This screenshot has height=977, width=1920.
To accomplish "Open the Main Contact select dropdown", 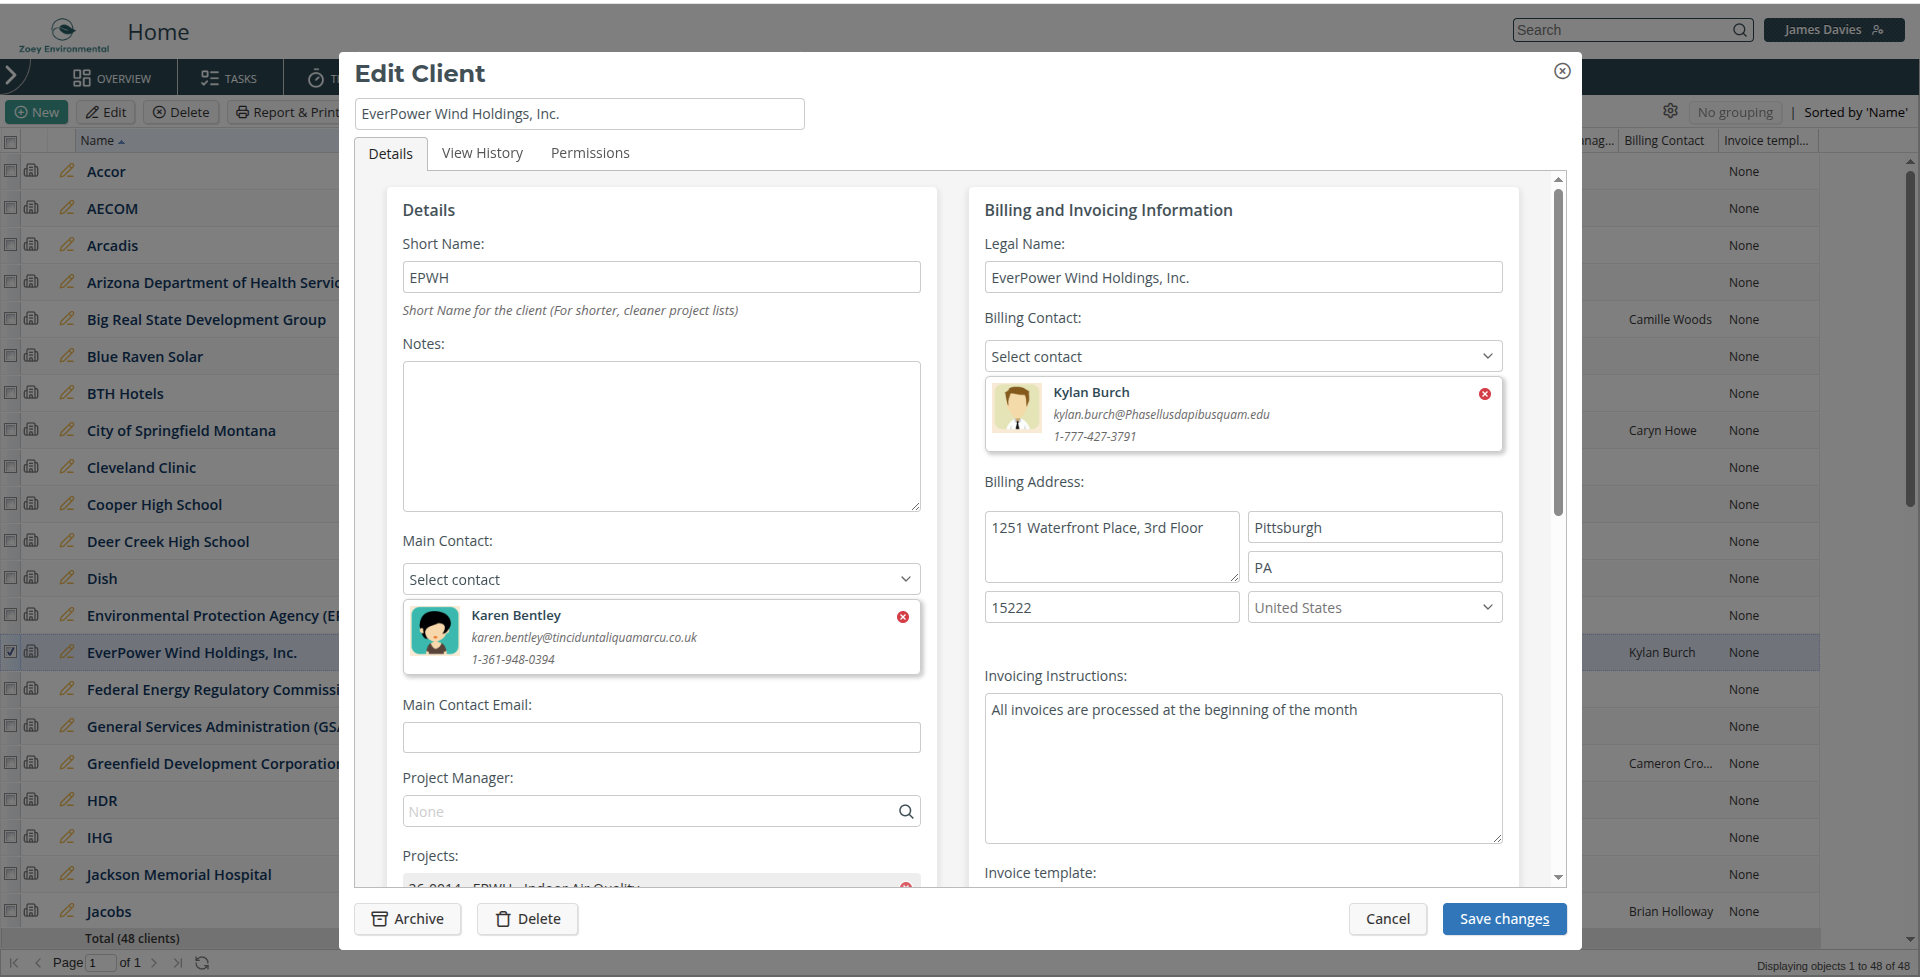I will coord(661,579).
